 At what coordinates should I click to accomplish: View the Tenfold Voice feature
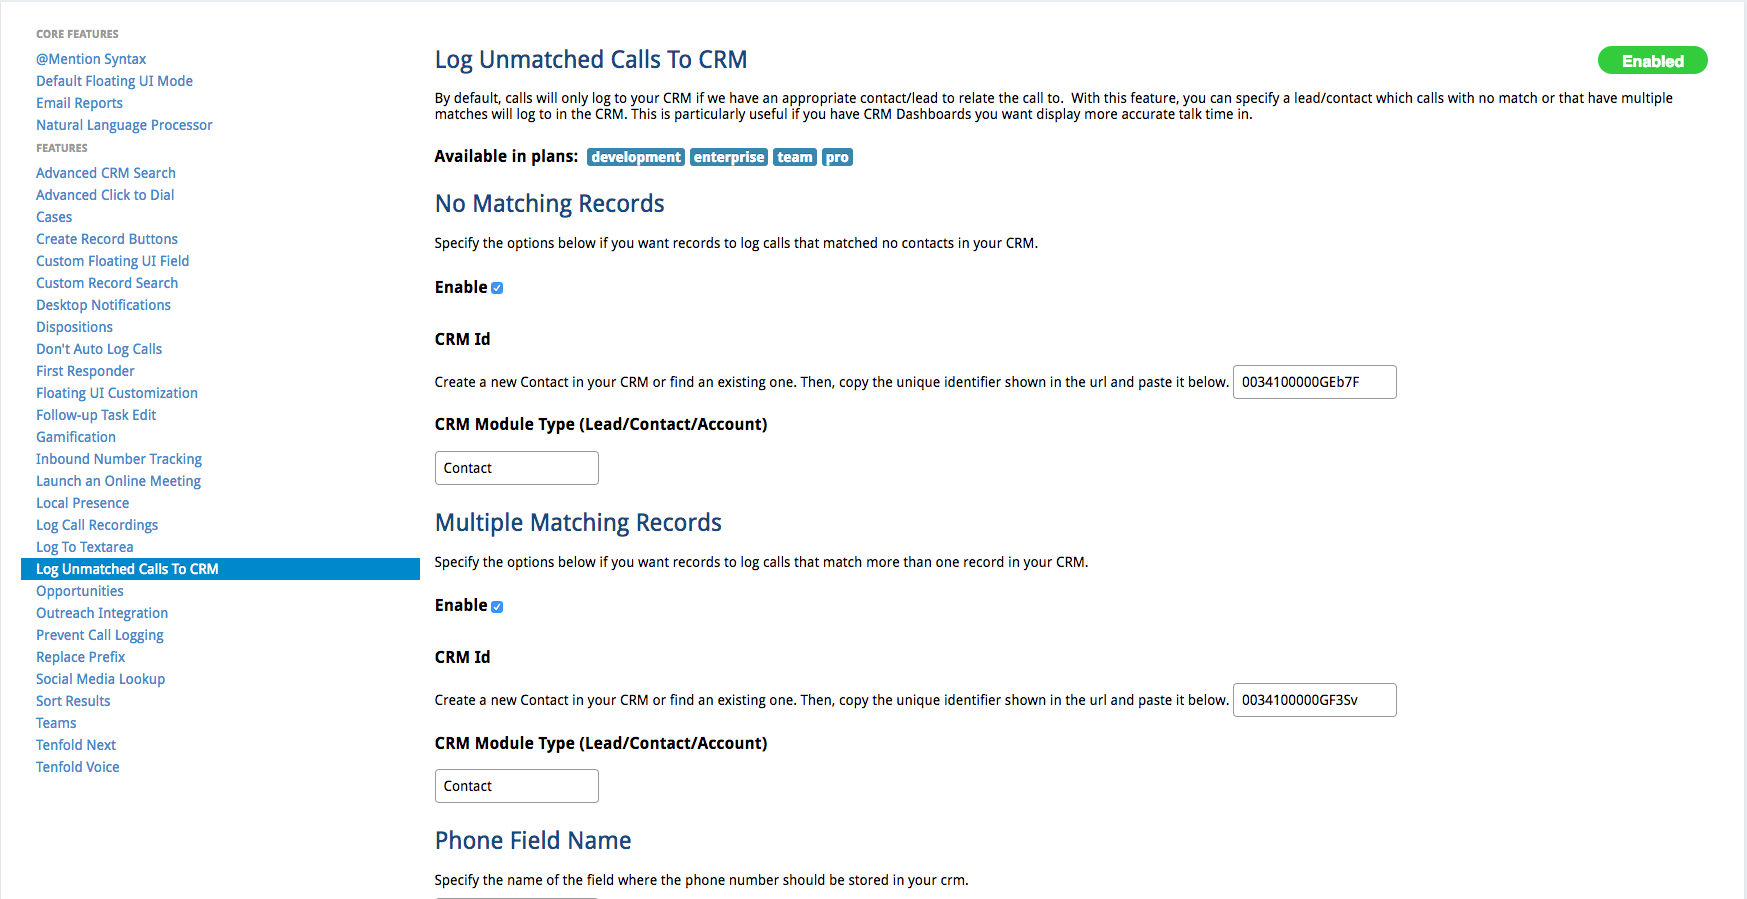tap(77, 766)
